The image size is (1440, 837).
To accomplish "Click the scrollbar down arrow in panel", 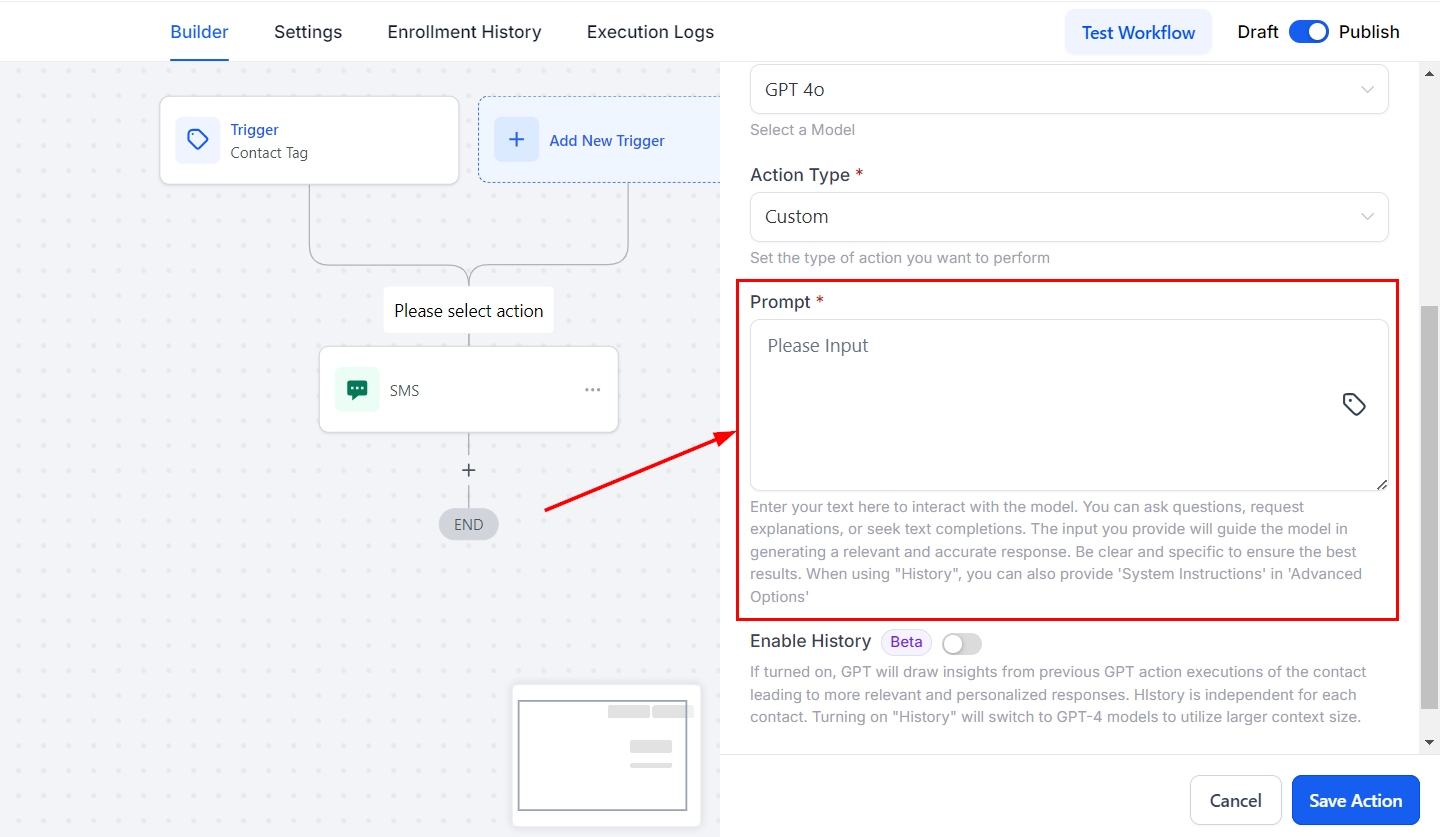I will click(x=1429, y=742).
